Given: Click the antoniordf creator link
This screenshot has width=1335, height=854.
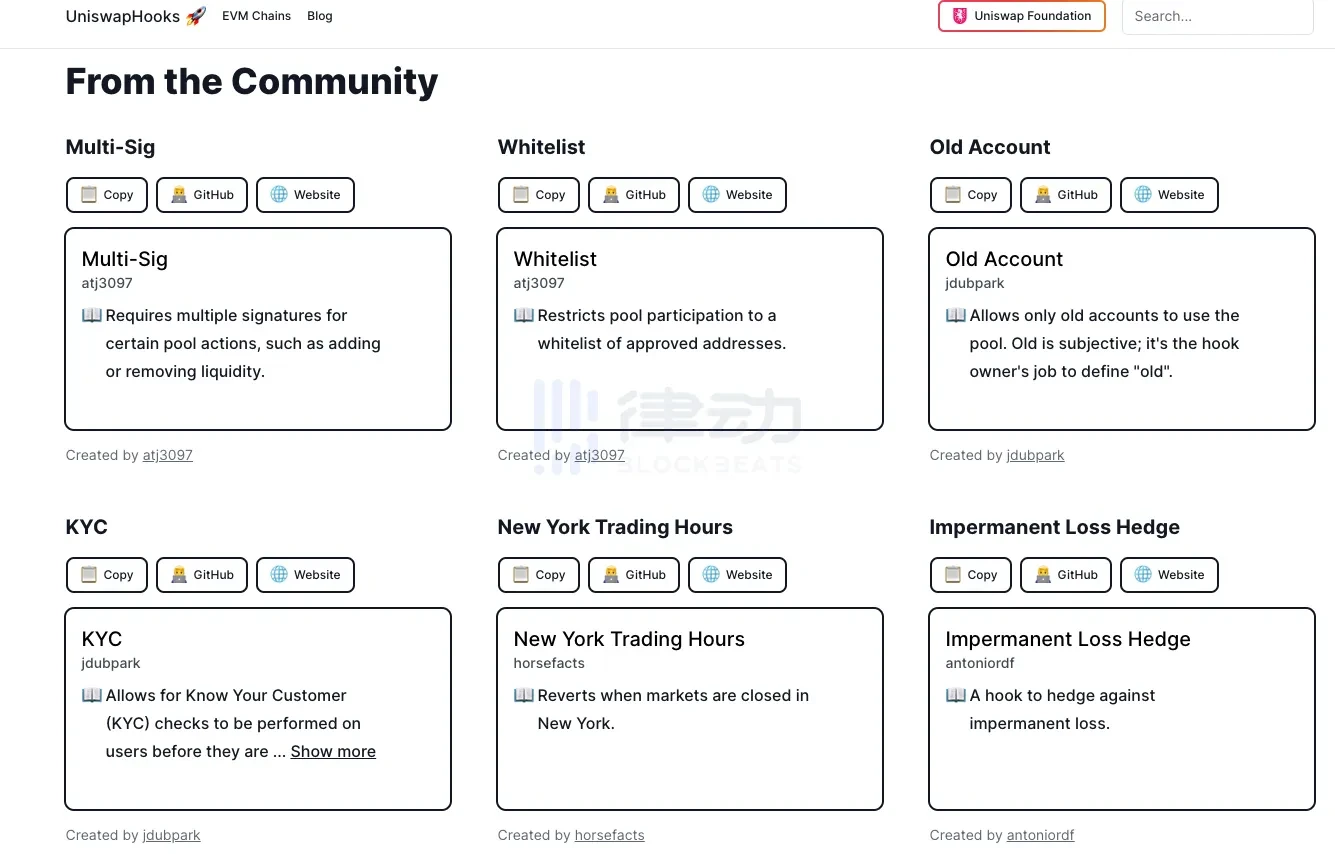Looking at the screenshot, I should click(x=1040, y=835).
